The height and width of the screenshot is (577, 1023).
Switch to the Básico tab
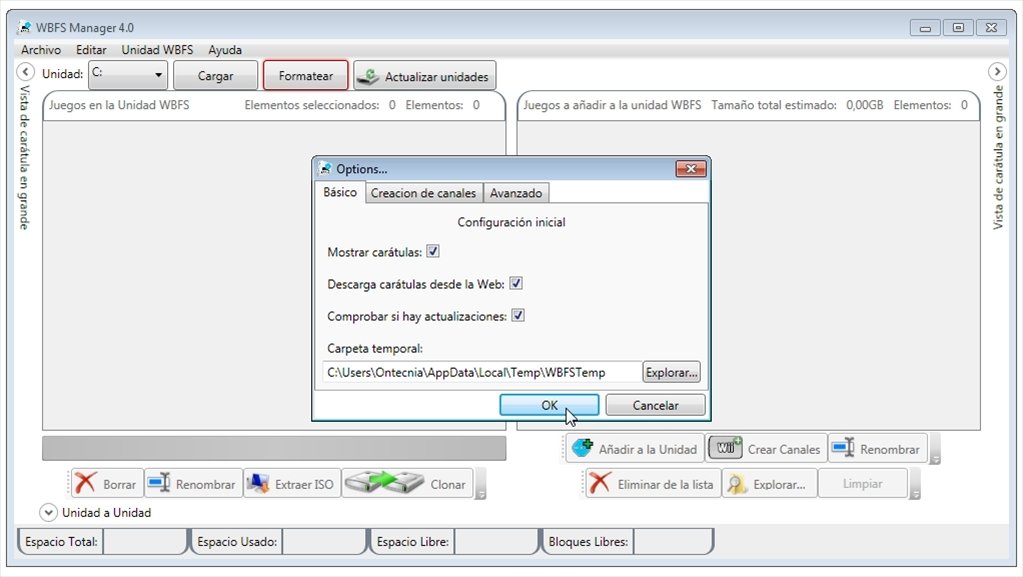coord(340,193)
